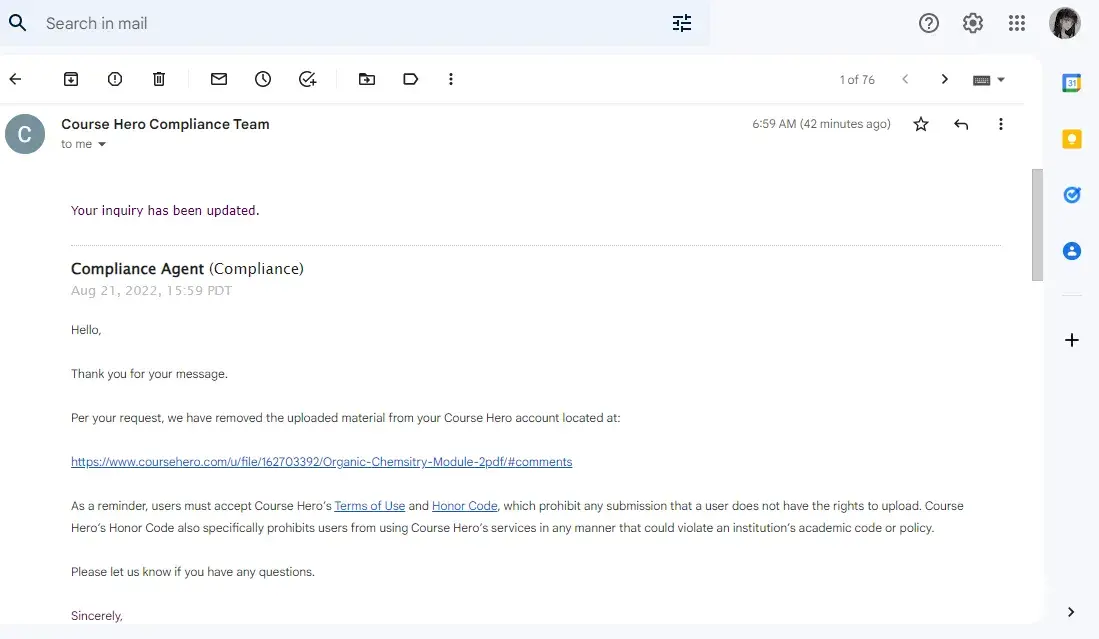Add this email to Tasks
The height and width of the screenshot is (639, 1099).
(308, 79)
